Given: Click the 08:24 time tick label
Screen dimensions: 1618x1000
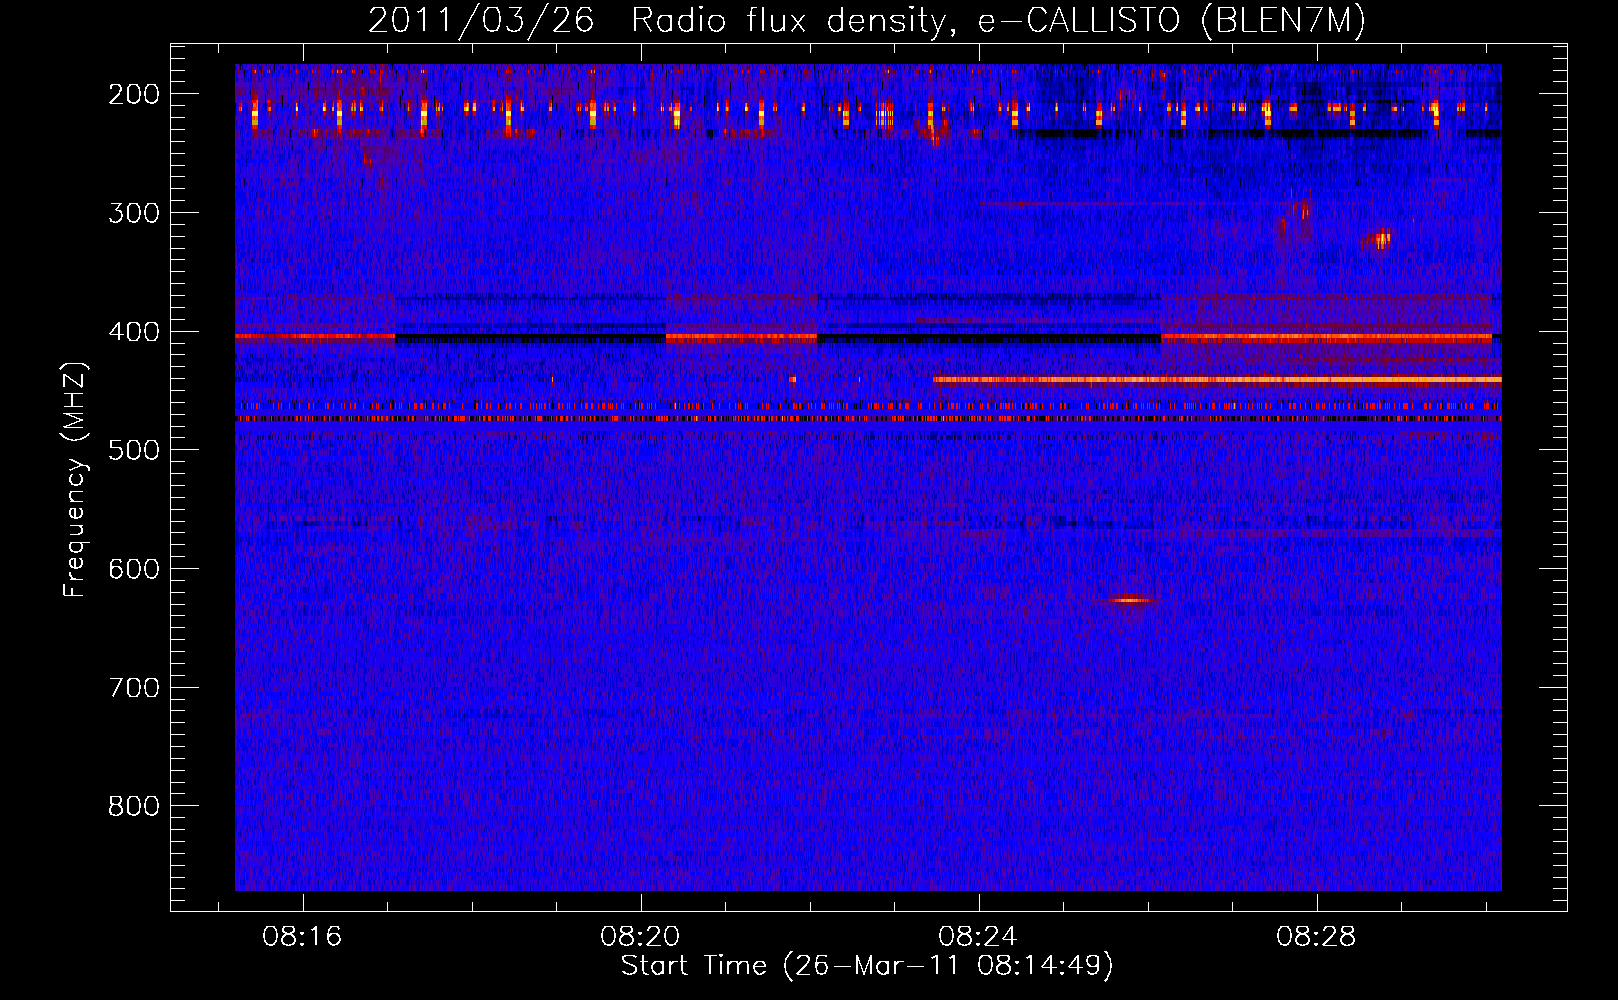Looking at the screenshot, I should pyautogui.click(x=978, y=936).
